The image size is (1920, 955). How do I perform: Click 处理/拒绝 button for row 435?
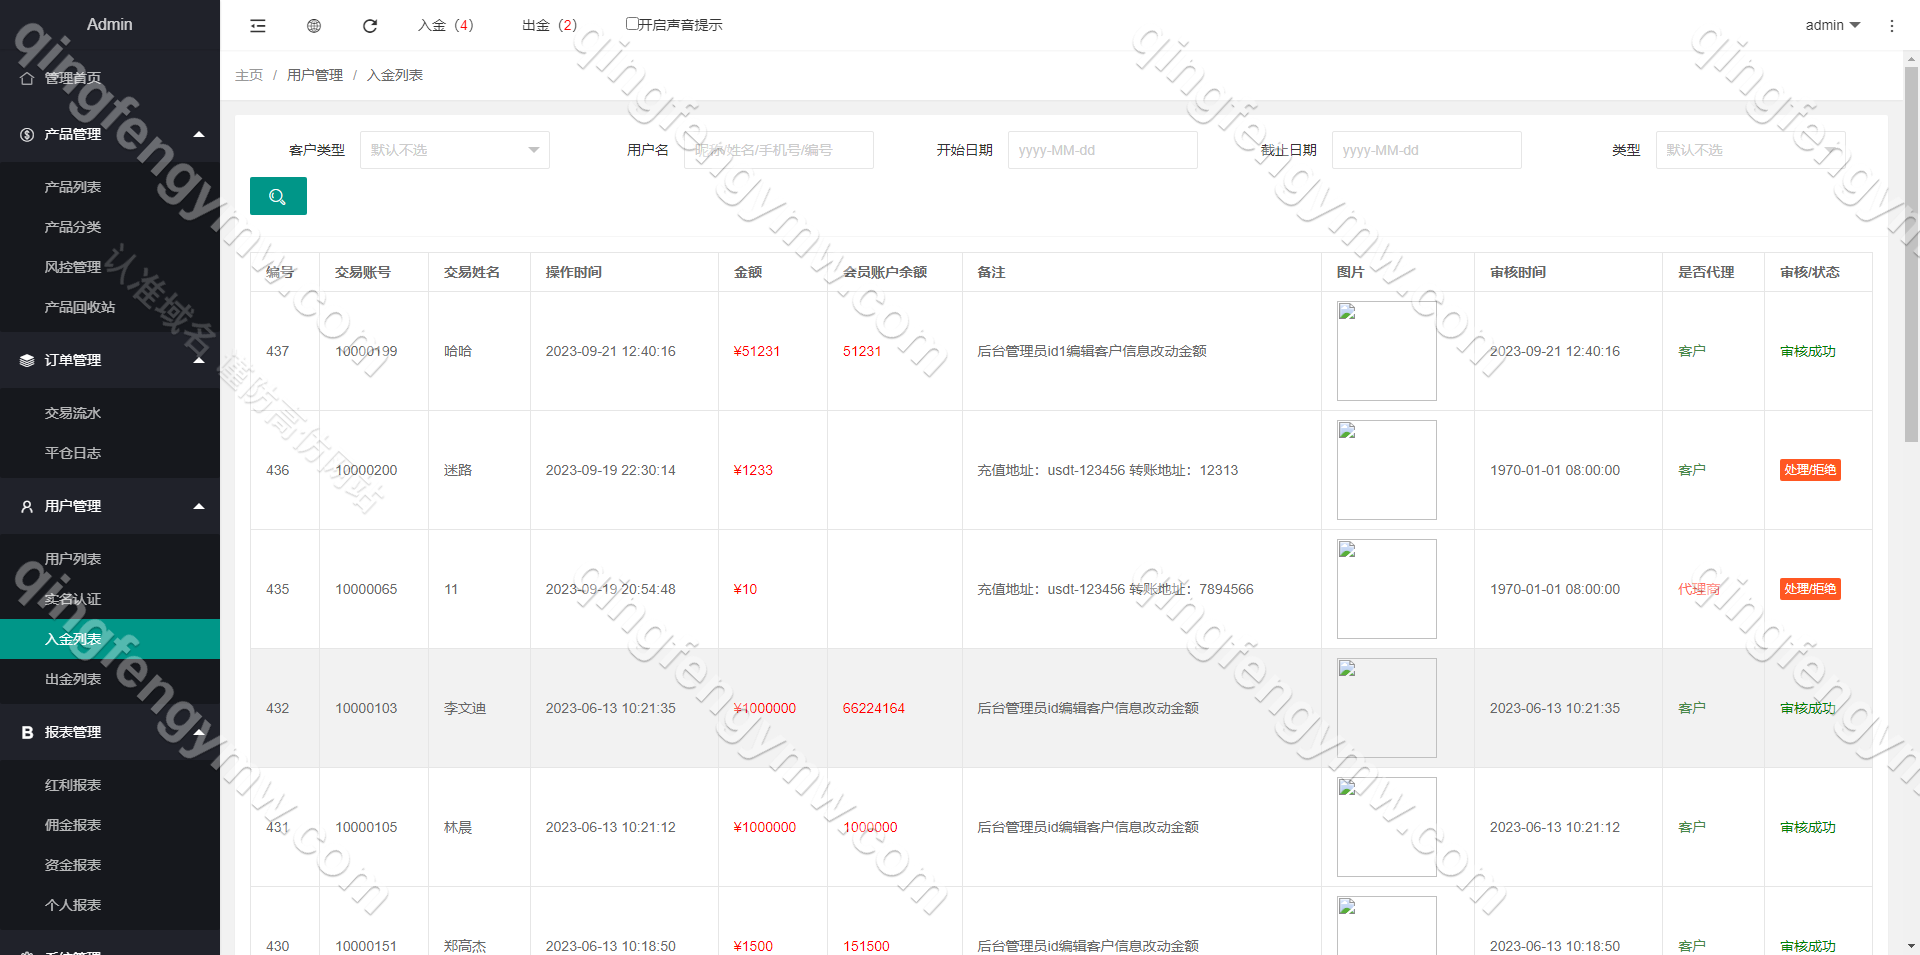coord(1810,589)
